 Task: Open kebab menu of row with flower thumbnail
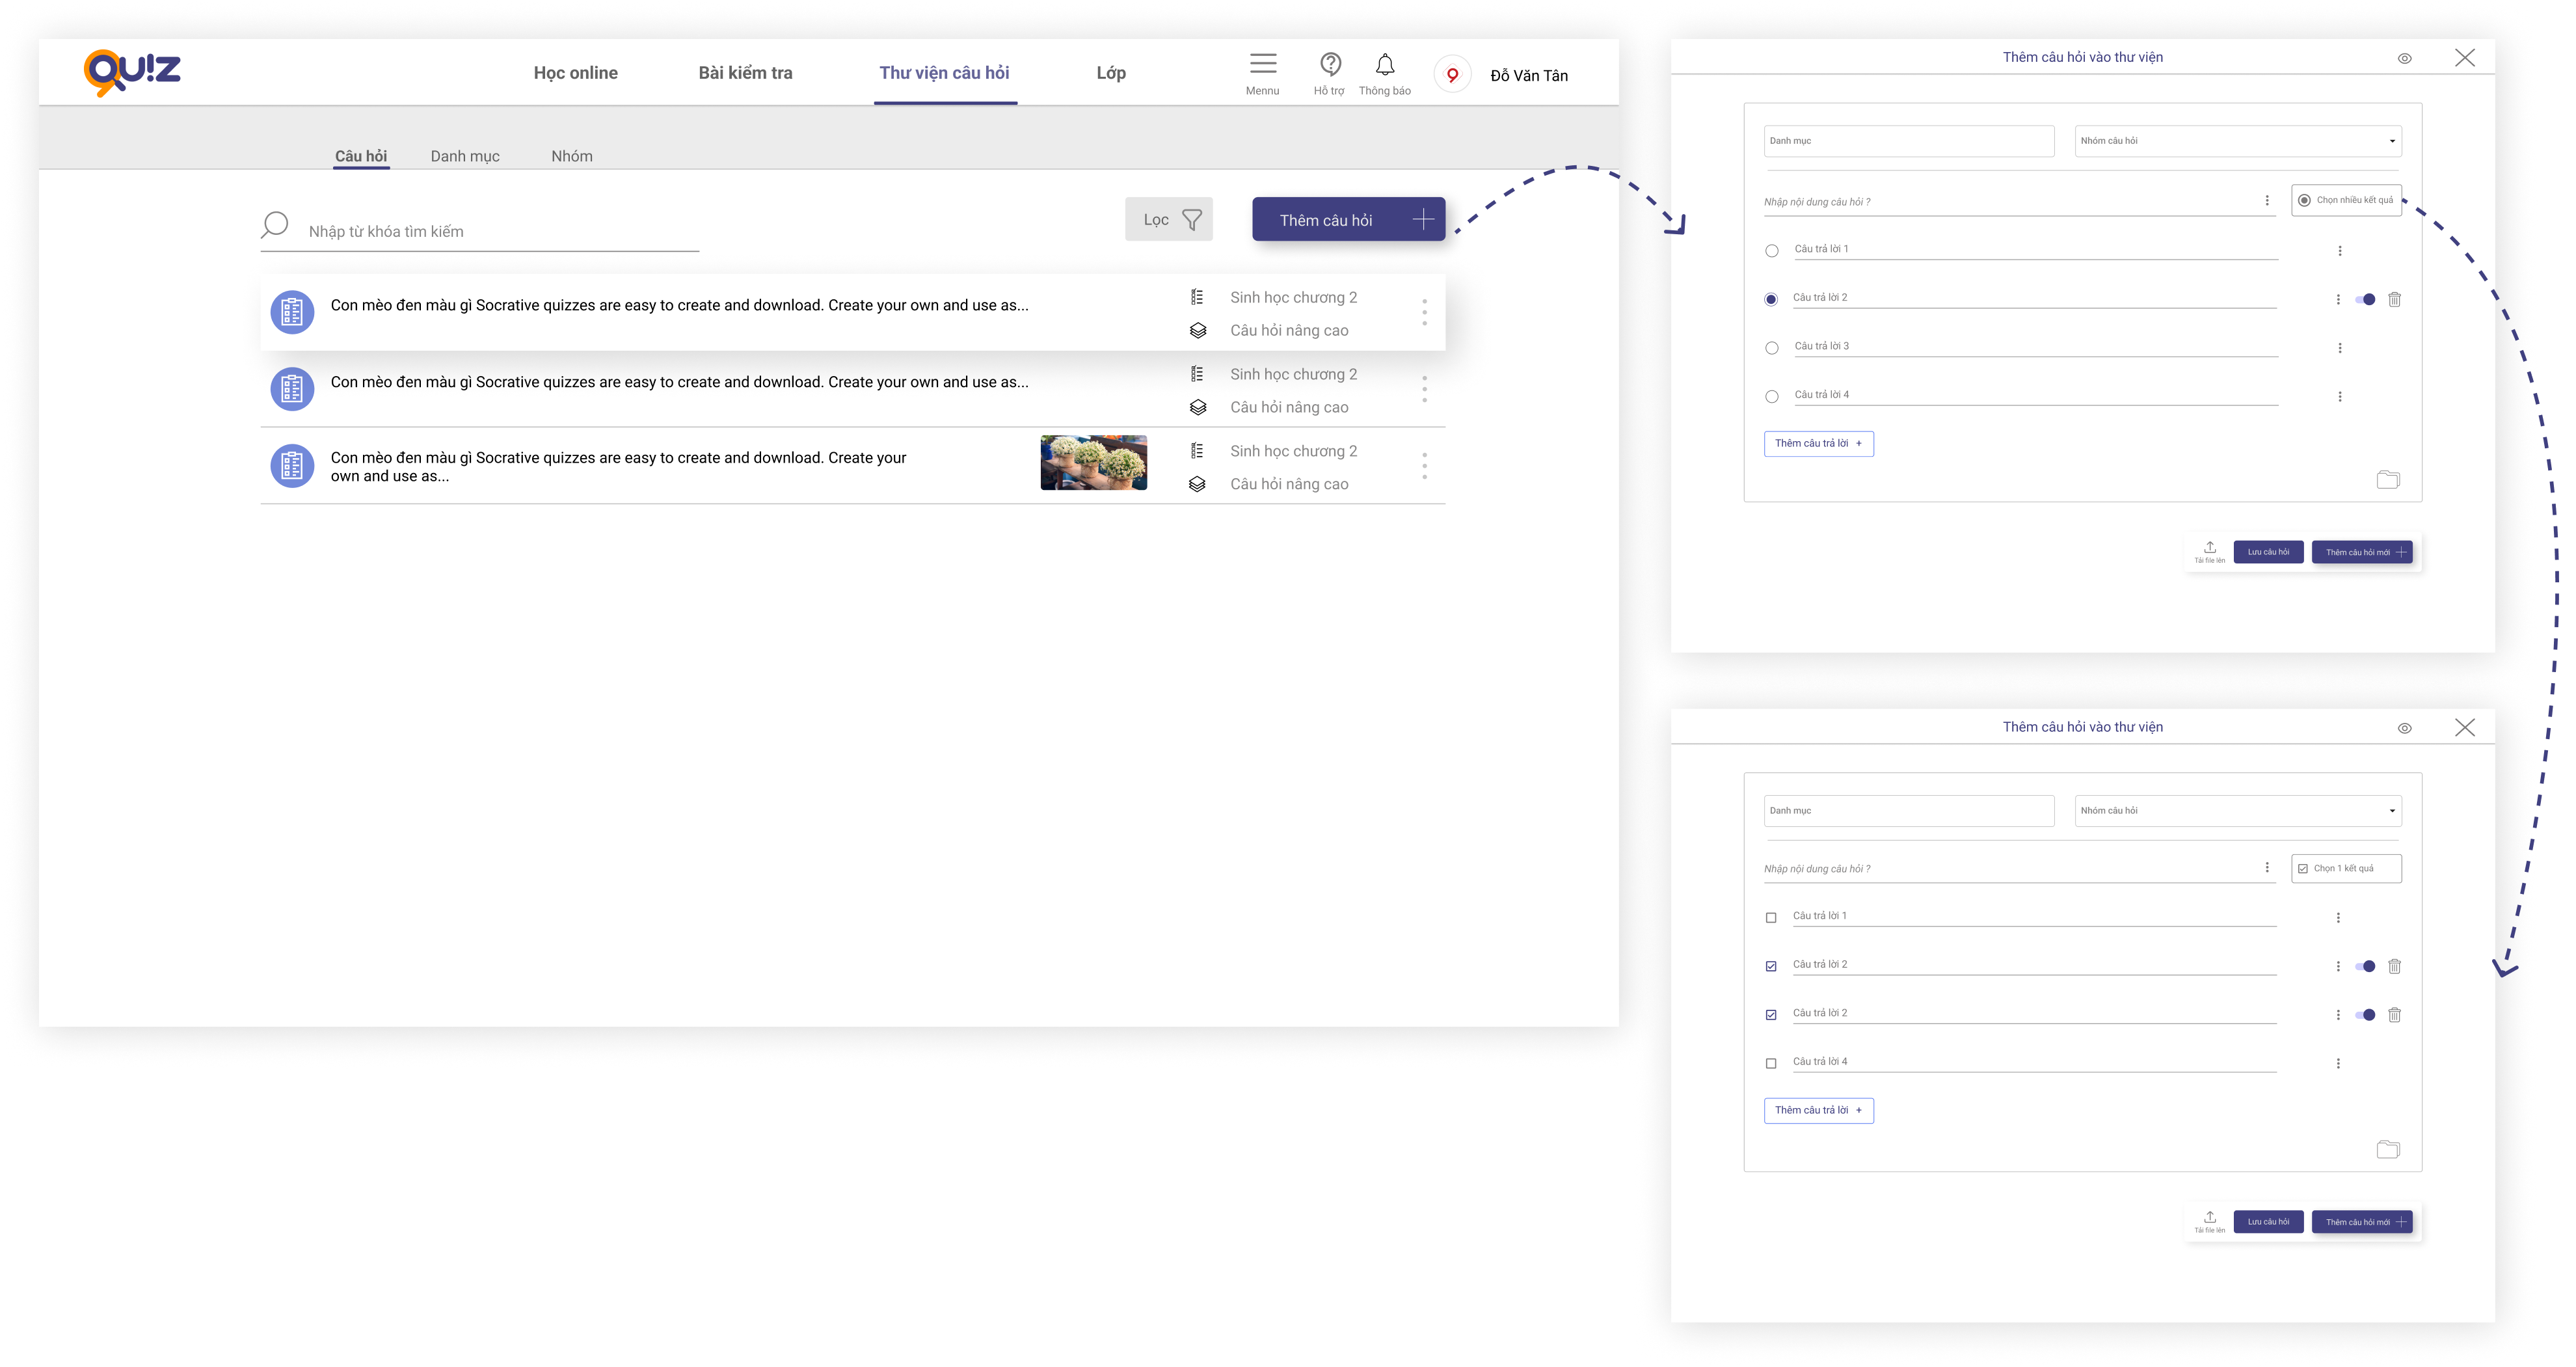click(1424, 466)
